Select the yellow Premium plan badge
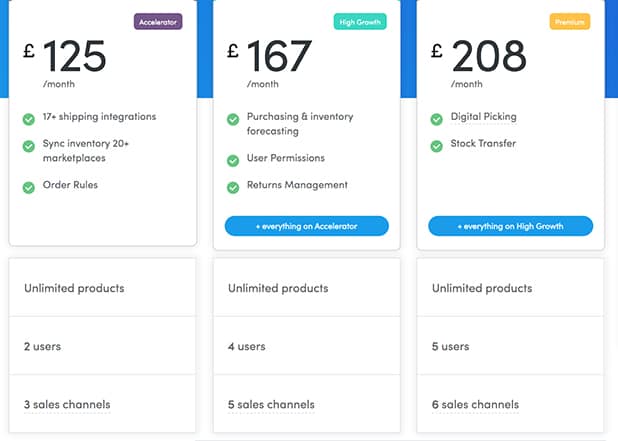The image size is (618, 441). click(x=569, y=21)
